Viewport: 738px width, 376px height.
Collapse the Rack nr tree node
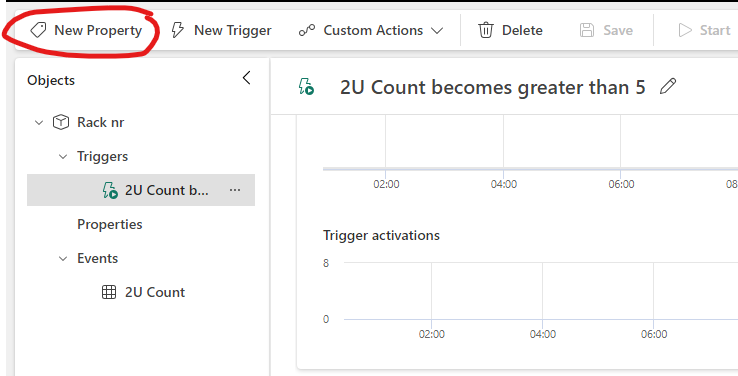coord(39,123)
